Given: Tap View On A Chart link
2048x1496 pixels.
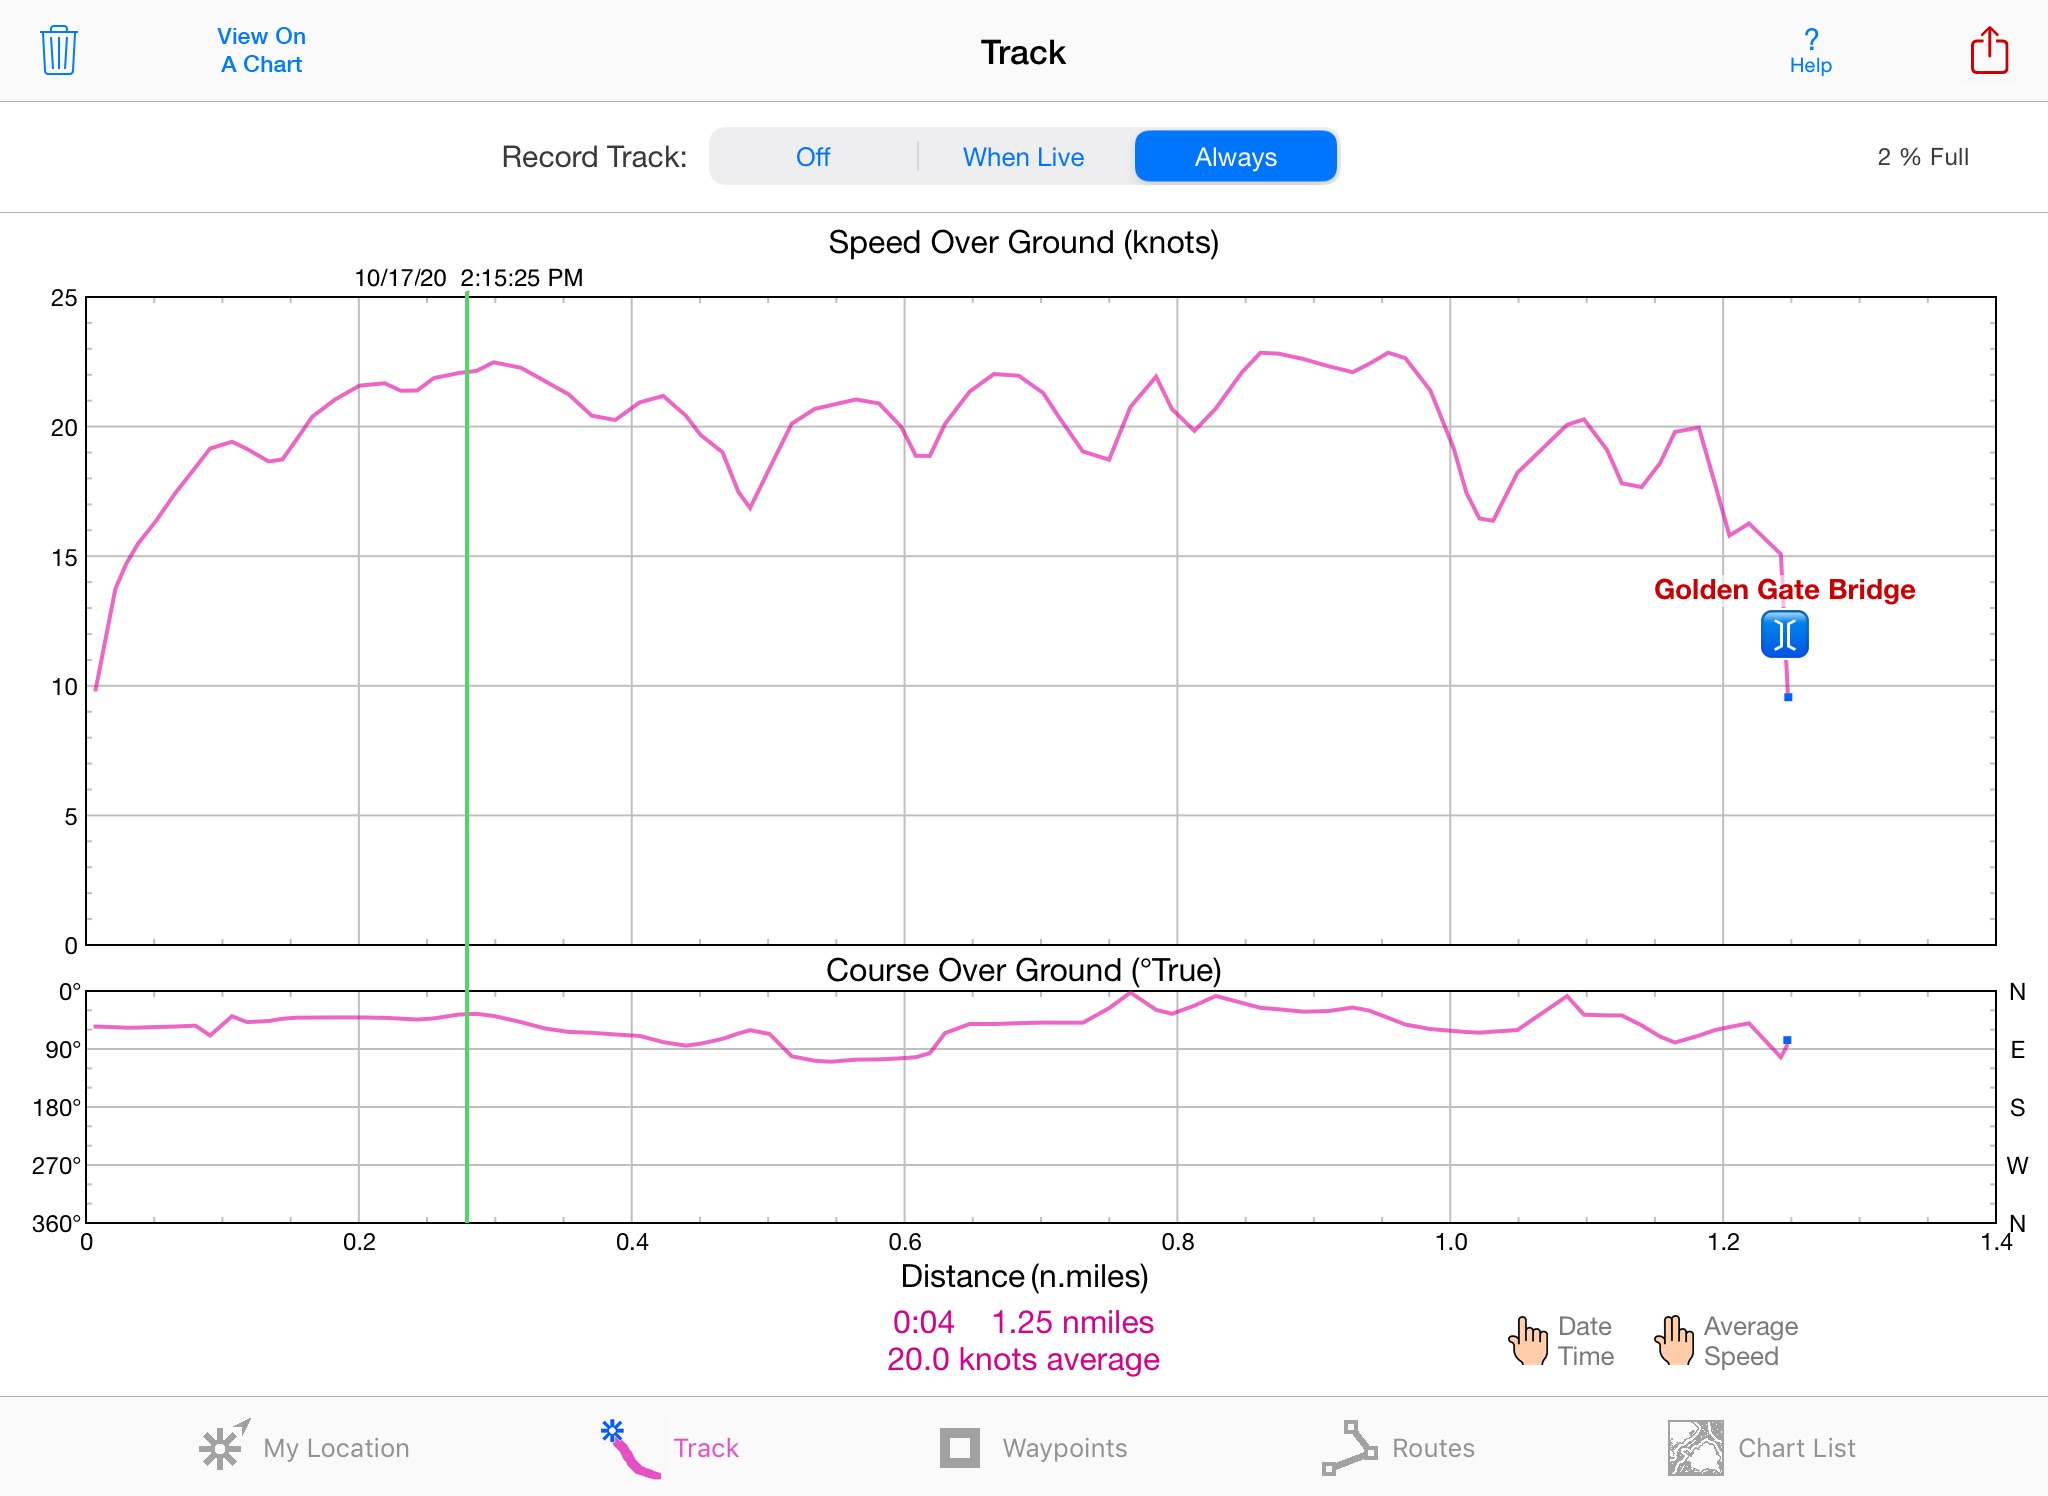Looking at the screenshot, I should point(261,50).
